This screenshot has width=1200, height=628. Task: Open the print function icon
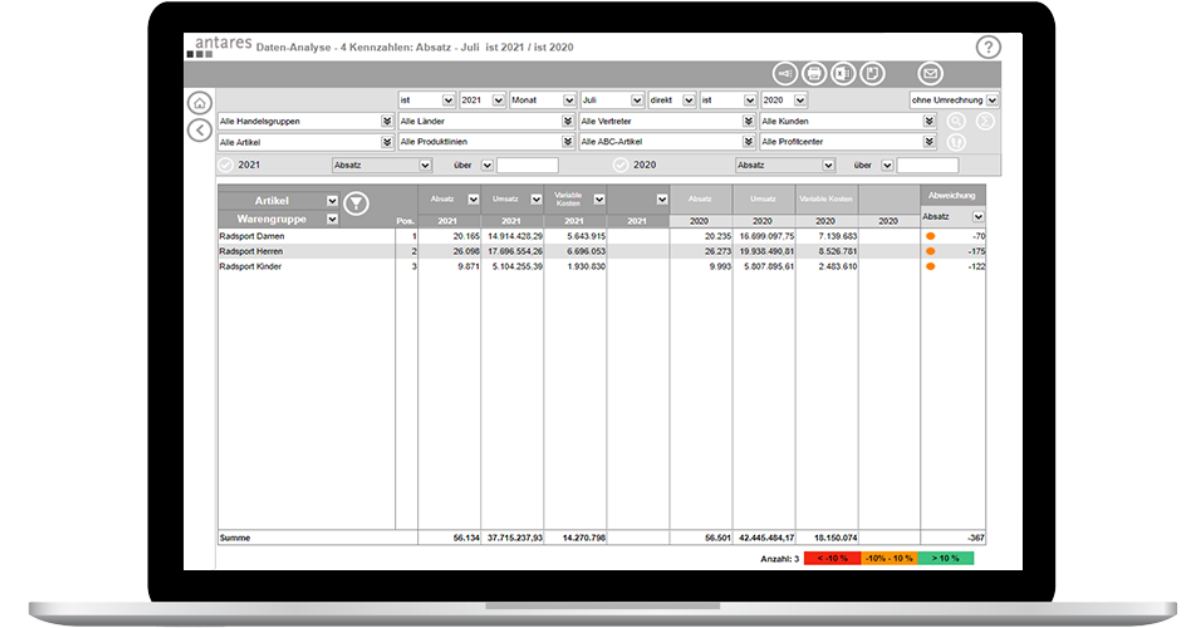(815, 73)
